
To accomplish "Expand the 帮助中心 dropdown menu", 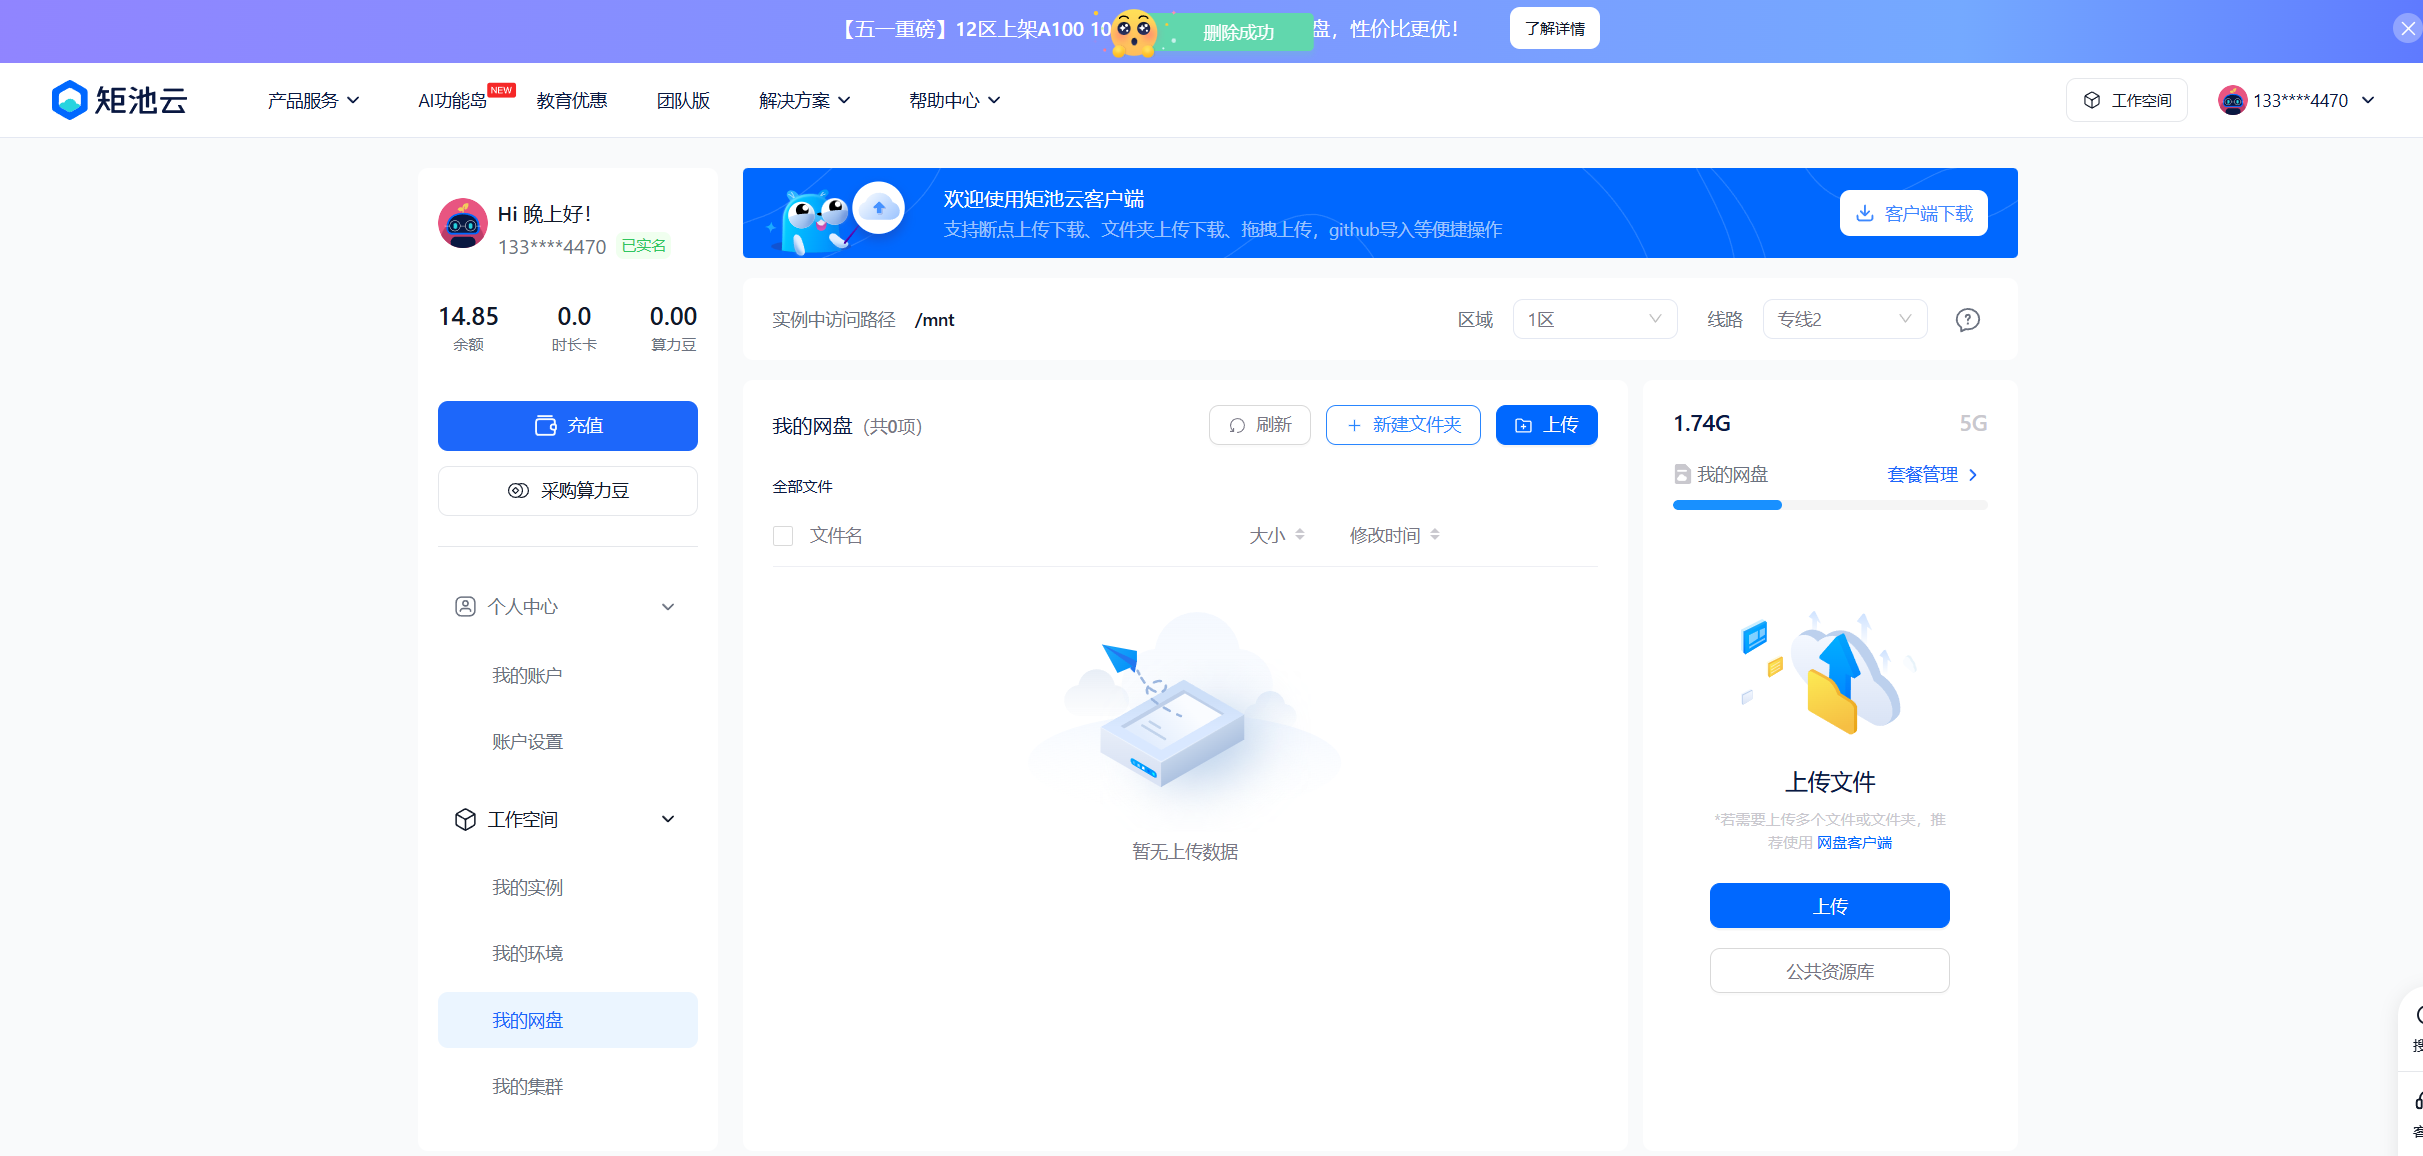I will [x=955, y=100].
